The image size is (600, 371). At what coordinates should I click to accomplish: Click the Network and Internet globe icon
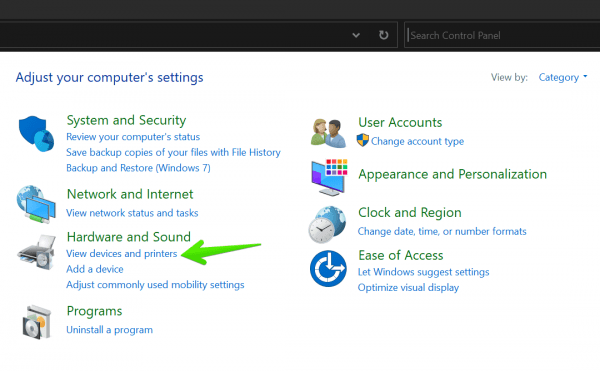(x=36, y=204)
